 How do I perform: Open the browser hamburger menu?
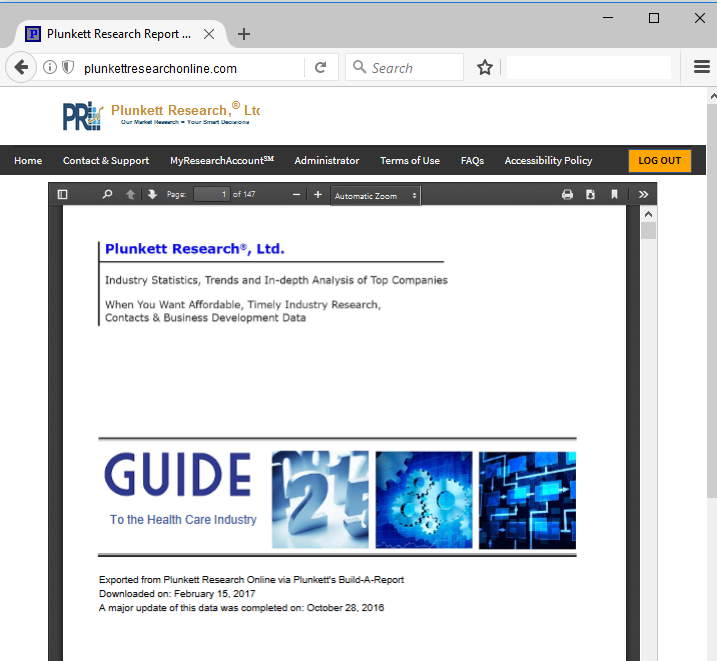701,67
